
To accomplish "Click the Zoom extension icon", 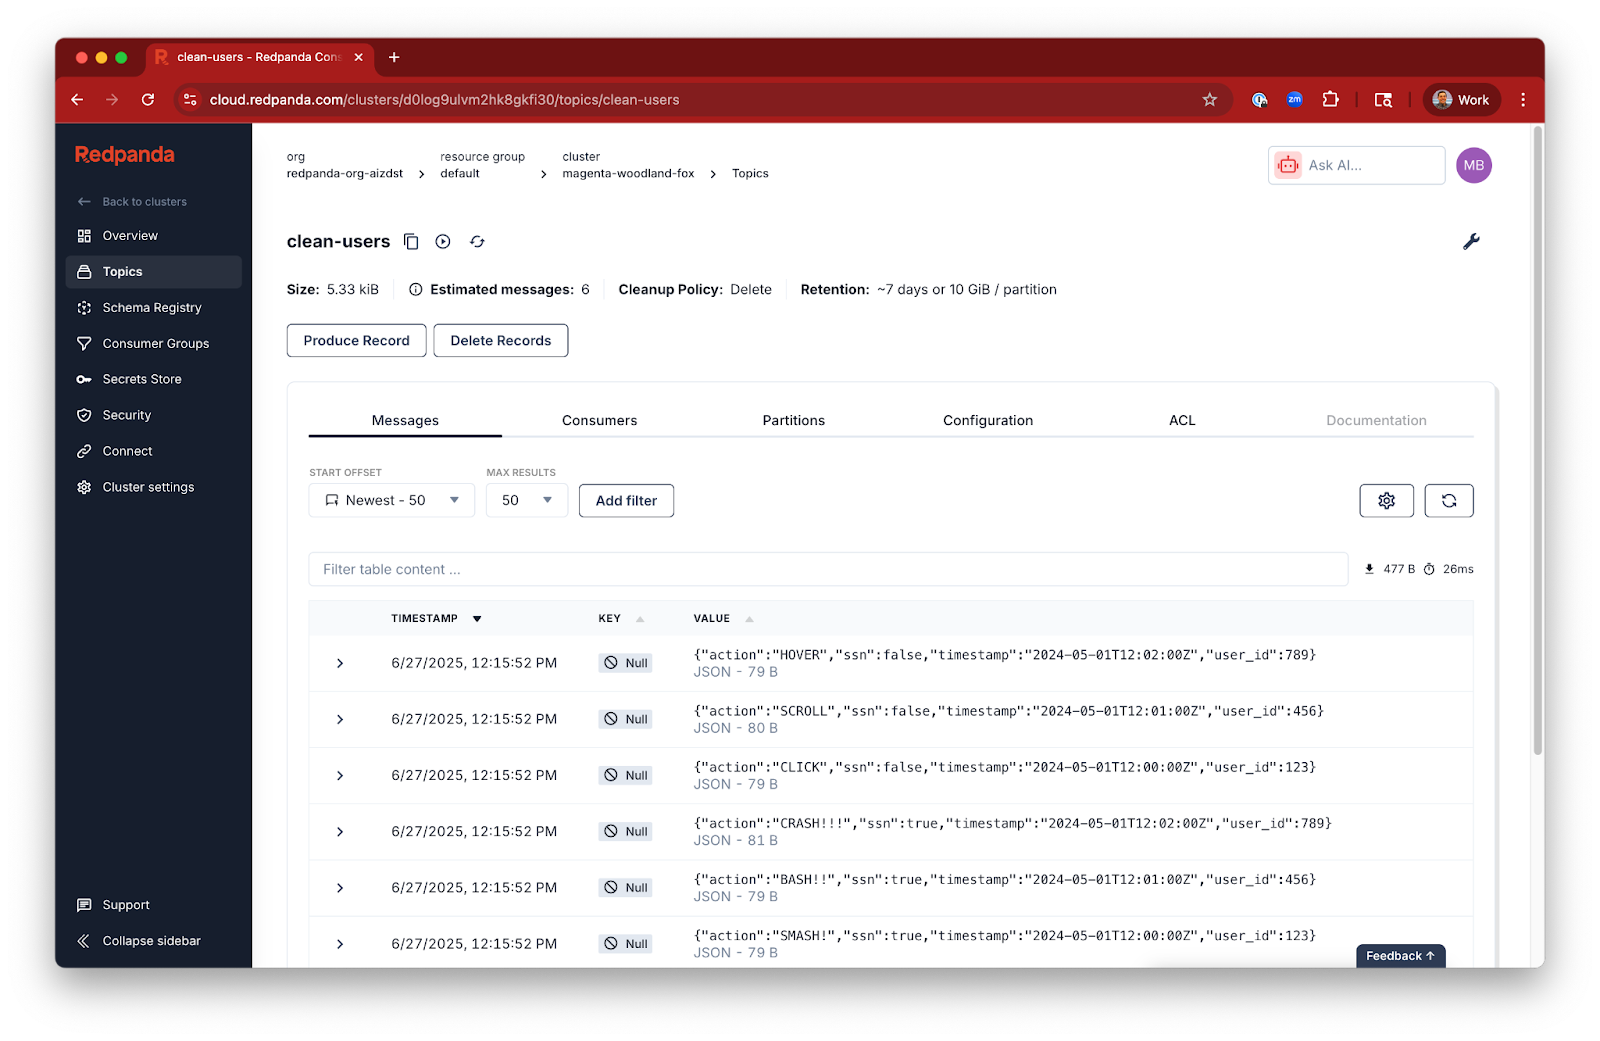I will (x=1294, y=99).
